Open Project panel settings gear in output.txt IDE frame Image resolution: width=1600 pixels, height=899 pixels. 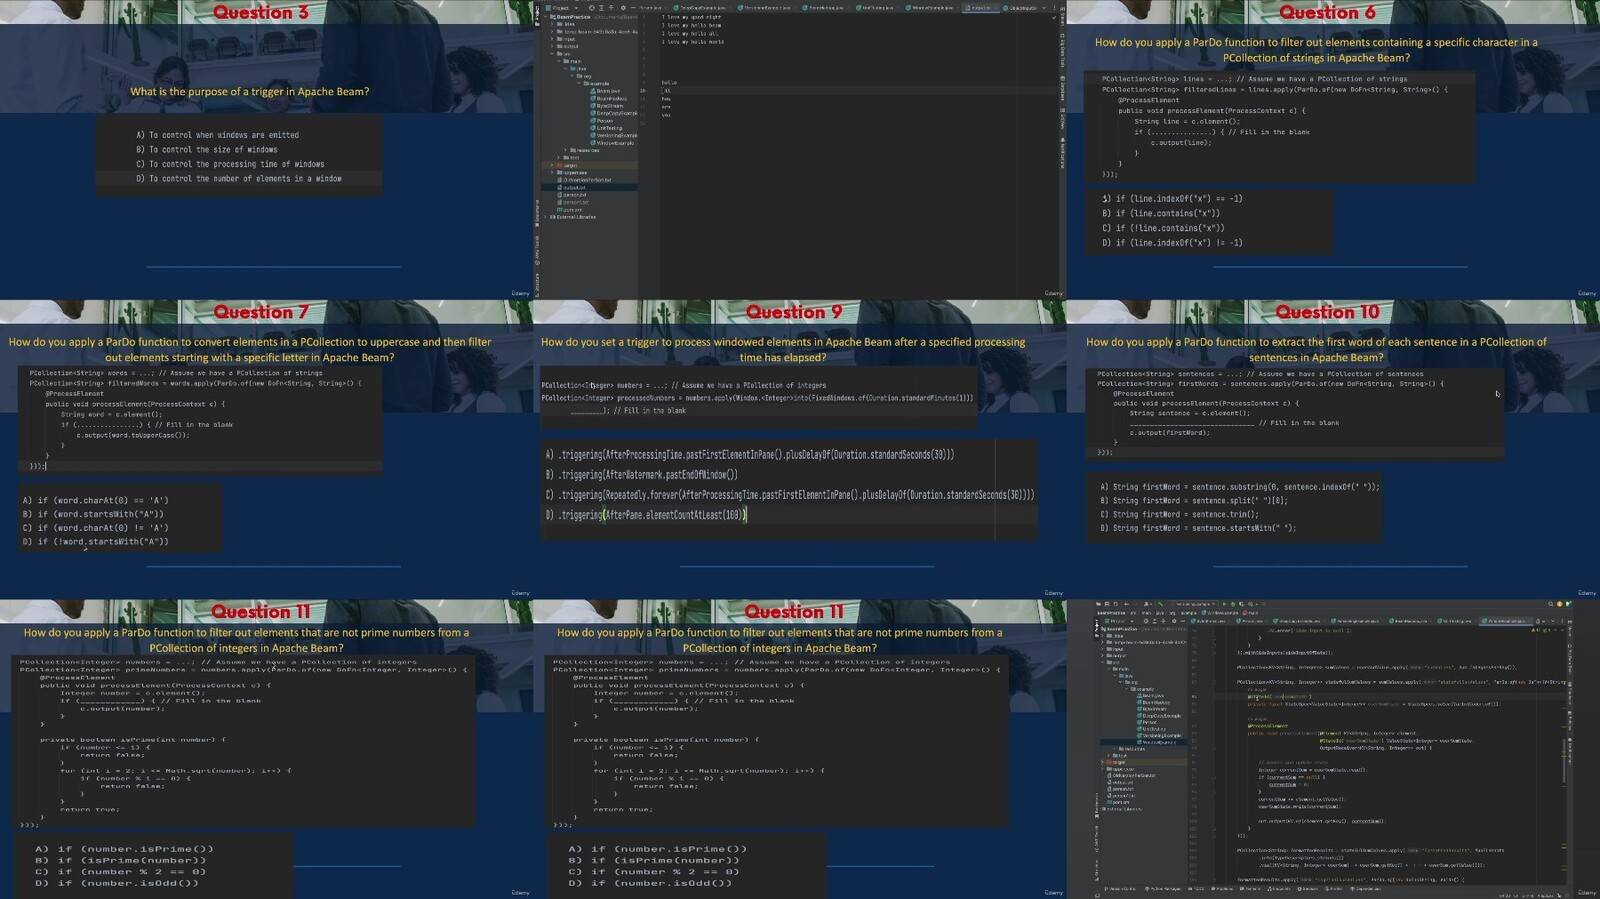pyautogui.click(x=623, y=8)
